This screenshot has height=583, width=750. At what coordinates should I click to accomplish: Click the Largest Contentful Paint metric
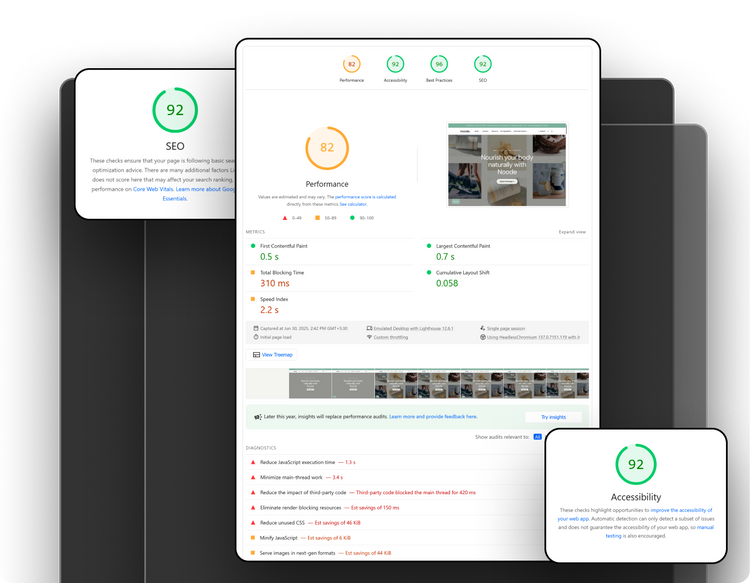coord(506,252)
